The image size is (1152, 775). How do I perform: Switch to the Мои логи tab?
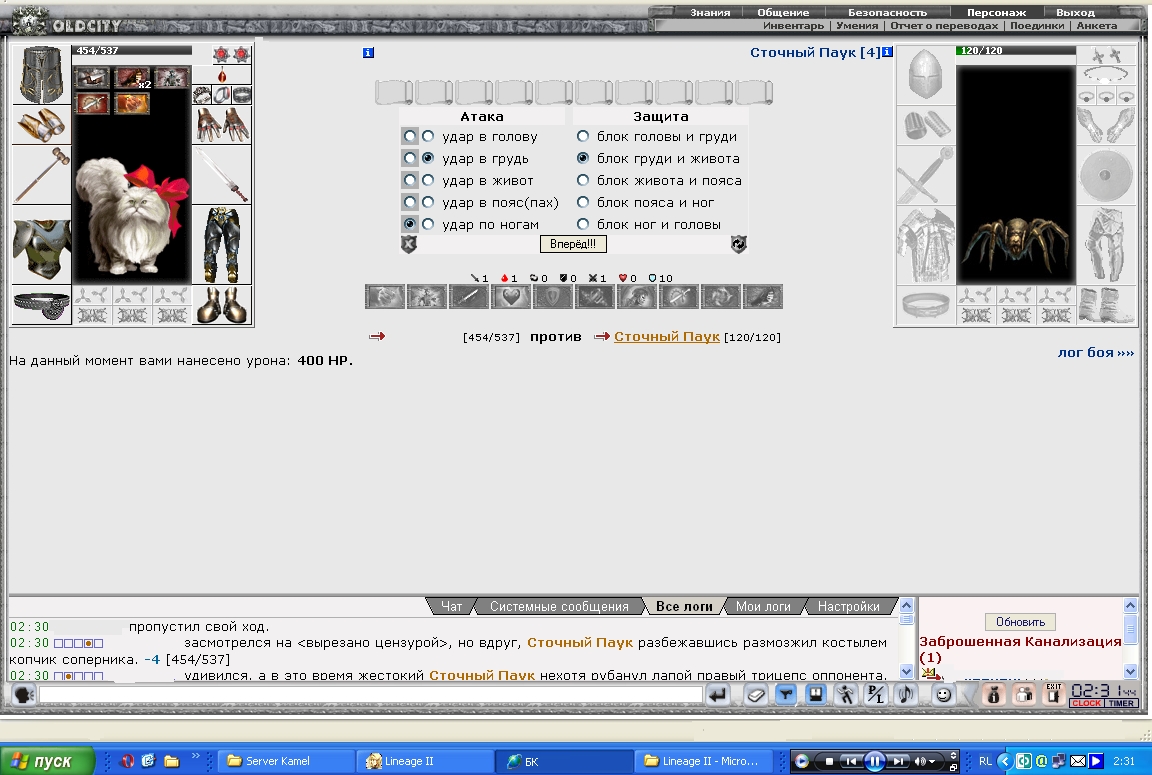pos(763,607)
